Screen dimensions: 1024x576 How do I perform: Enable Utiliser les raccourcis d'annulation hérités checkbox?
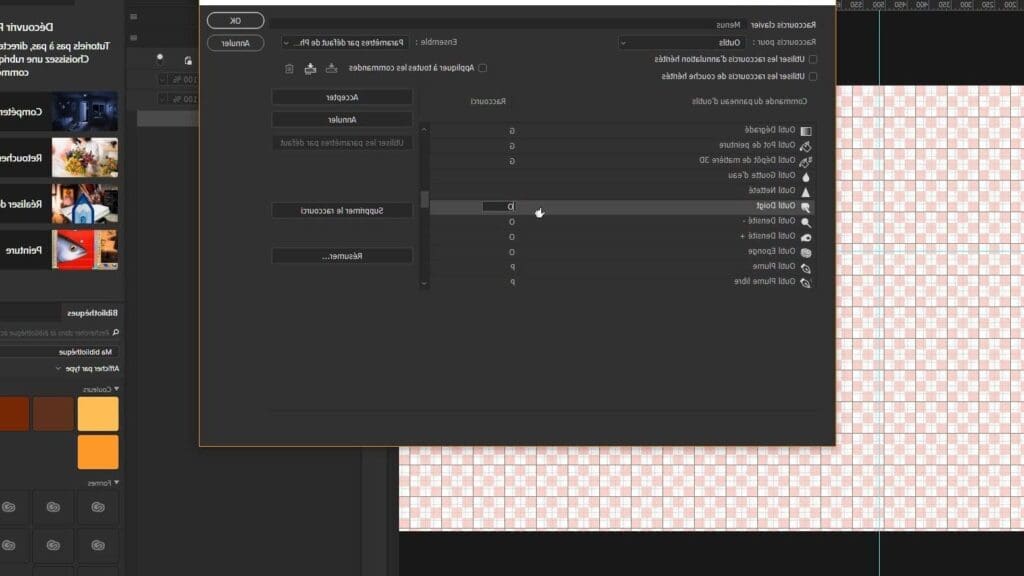(813, 59)
